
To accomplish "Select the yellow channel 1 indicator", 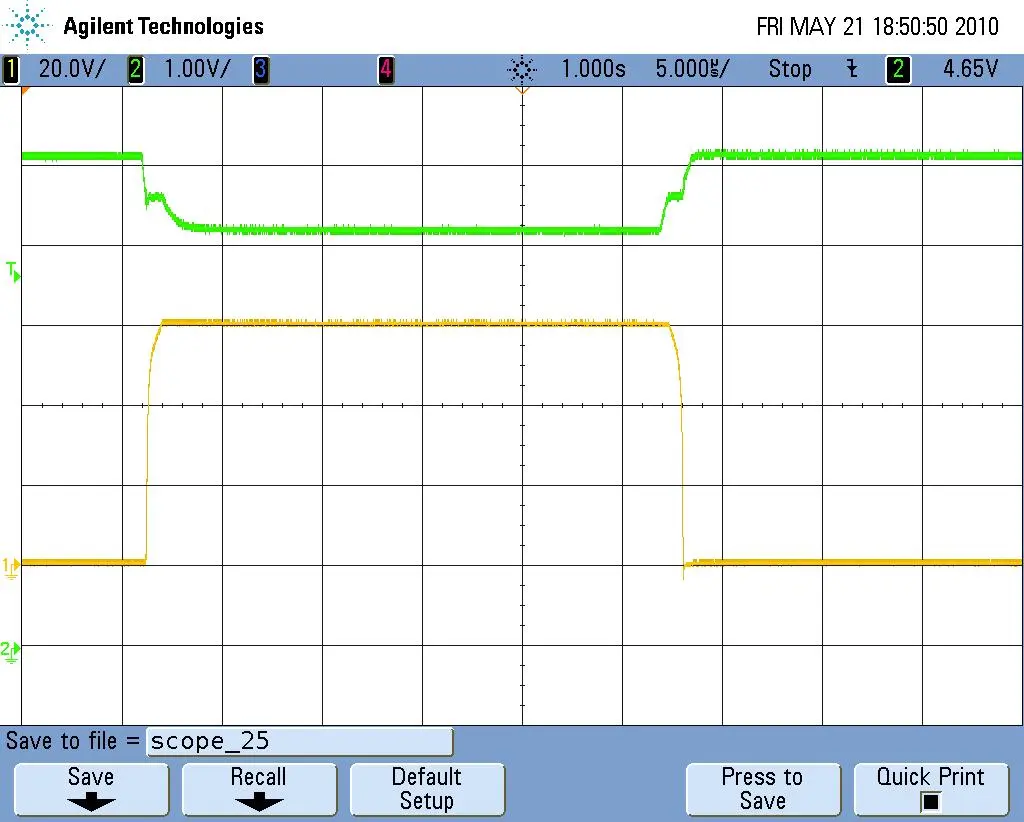I will (x=10, y=69).
